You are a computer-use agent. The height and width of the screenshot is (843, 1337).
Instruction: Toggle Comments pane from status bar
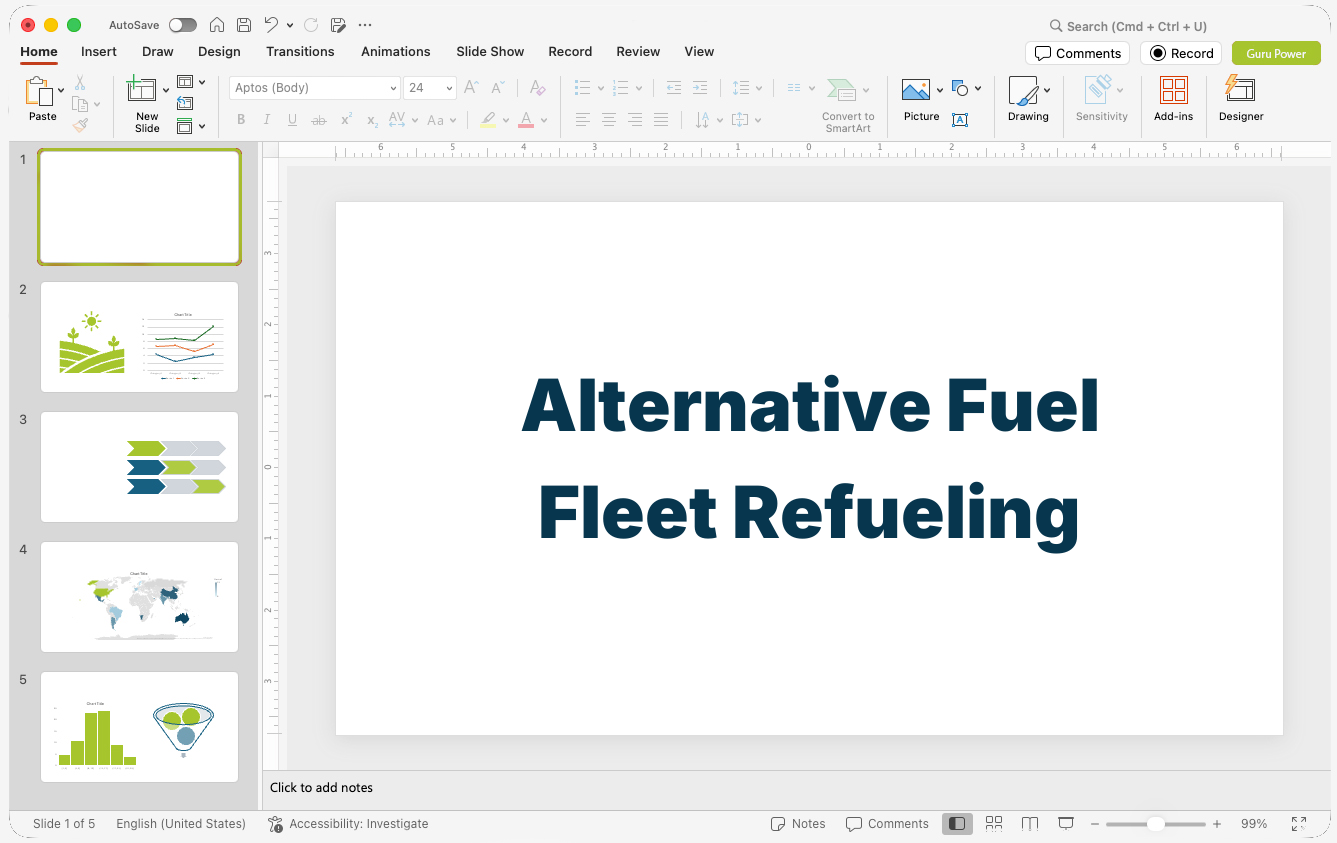[x=887, y=824]
